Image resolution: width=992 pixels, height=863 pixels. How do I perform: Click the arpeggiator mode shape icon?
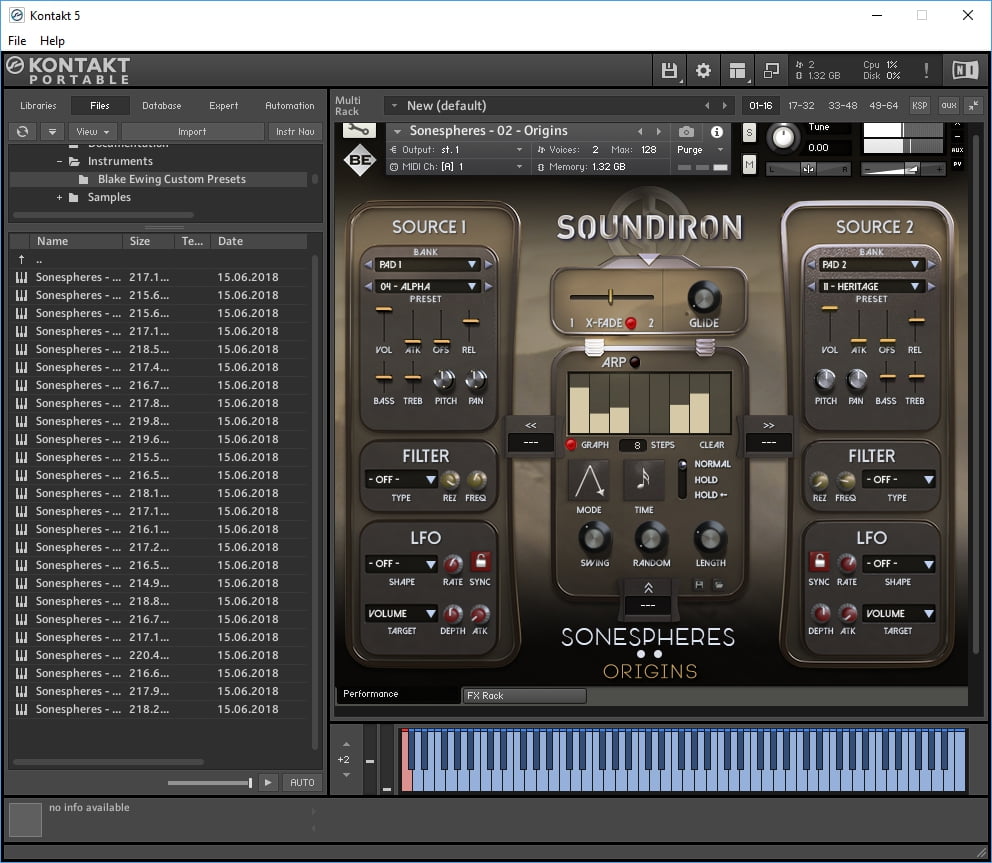tap(589, 481)
